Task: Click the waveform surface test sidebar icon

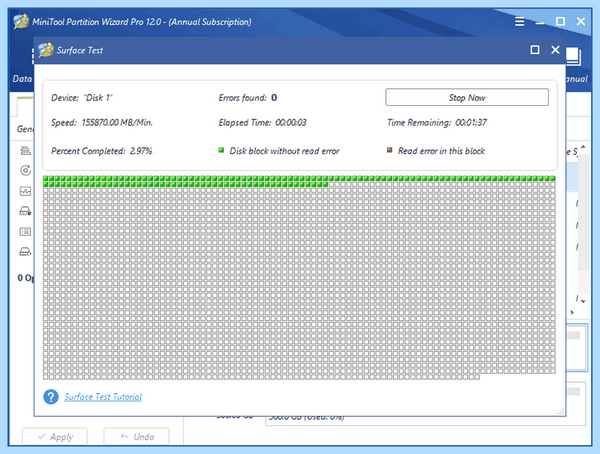Action: point(26,191)
